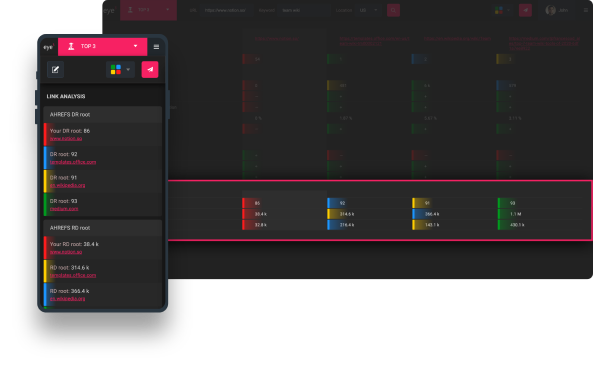Click the desktop paper plane icon near avatar
The image size is (593, 368).
pos(525,10)
